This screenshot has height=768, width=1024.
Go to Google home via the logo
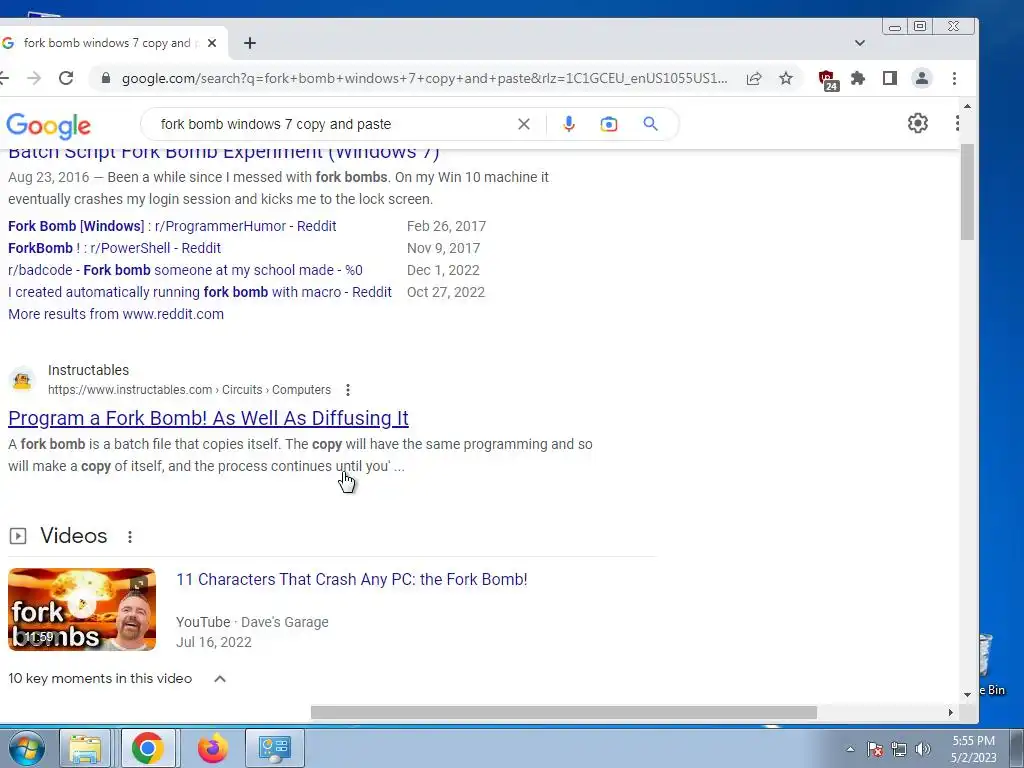point(48,126)
